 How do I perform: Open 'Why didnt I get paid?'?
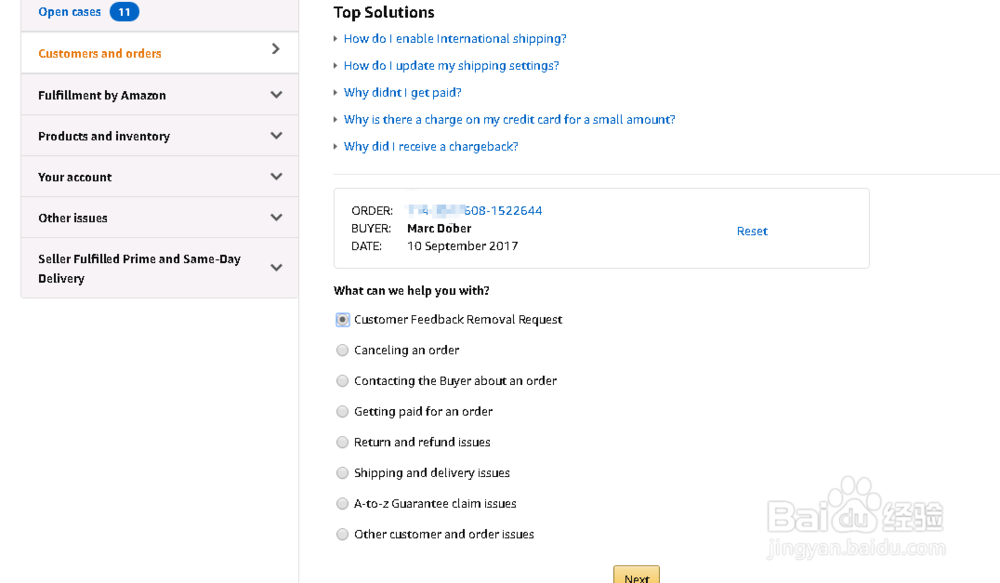coord(403,92)
